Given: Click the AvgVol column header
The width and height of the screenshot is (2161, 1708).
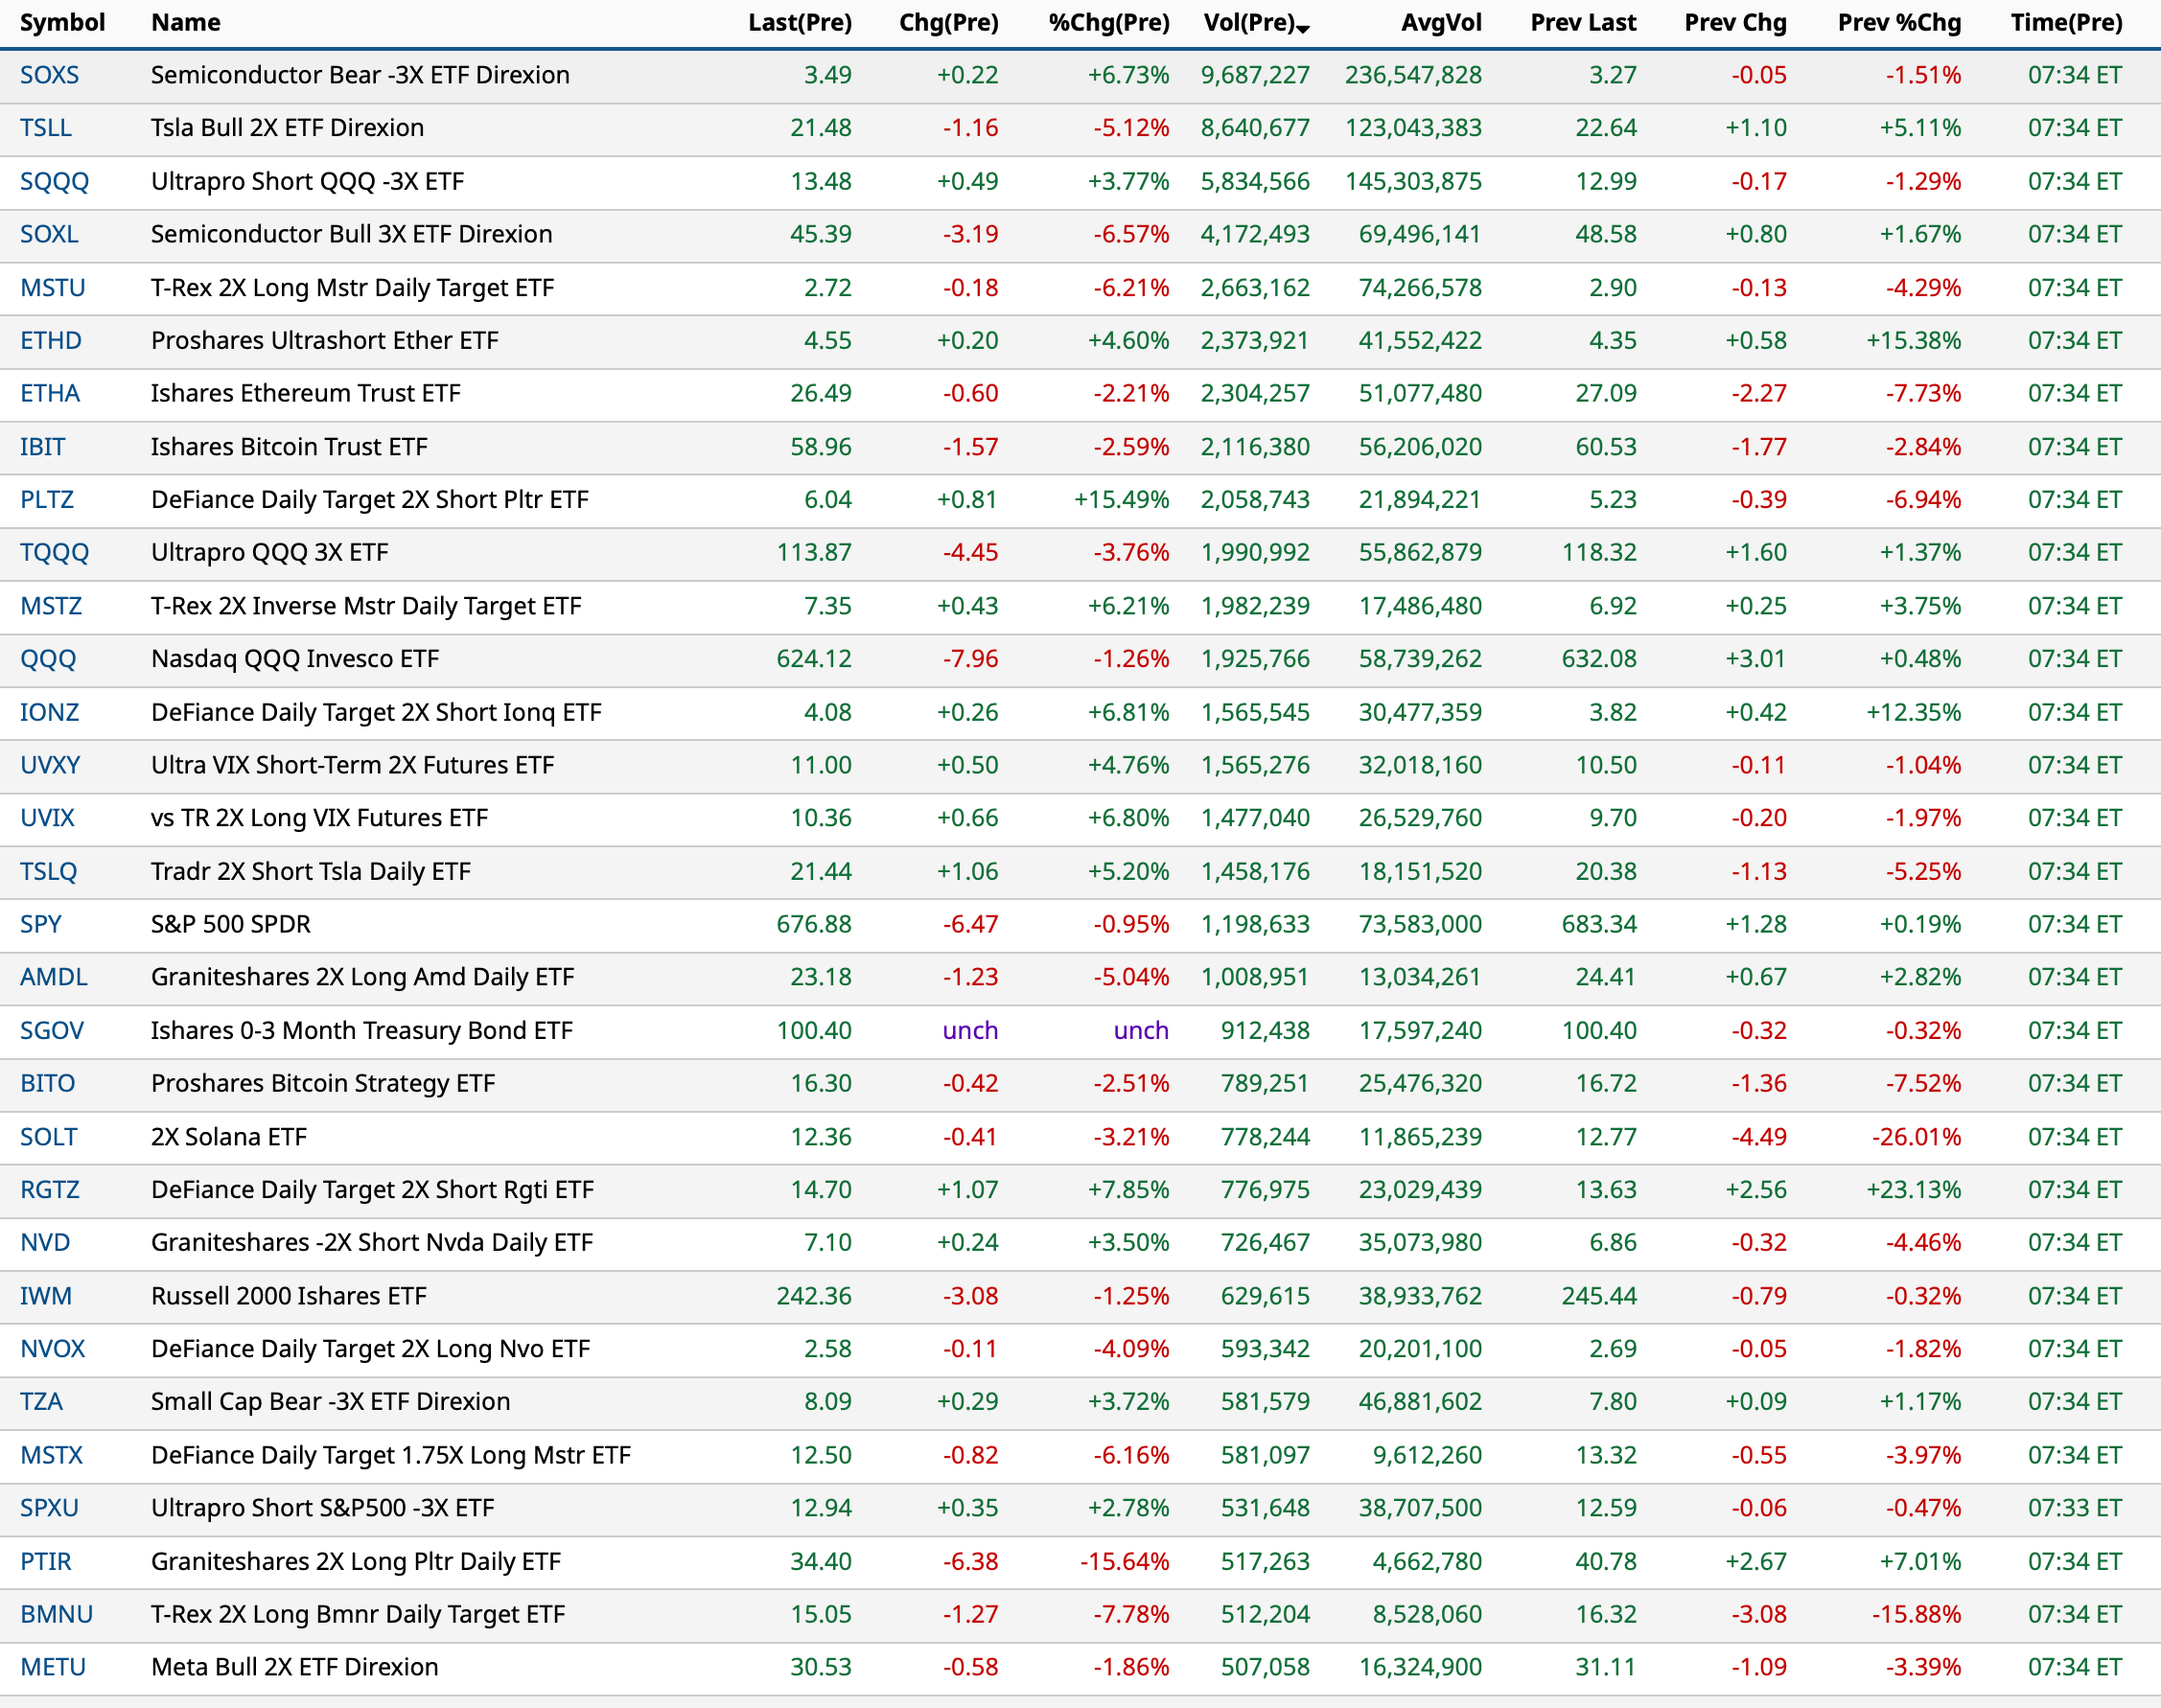Looking at the screenshot, I should point(1441,22).
